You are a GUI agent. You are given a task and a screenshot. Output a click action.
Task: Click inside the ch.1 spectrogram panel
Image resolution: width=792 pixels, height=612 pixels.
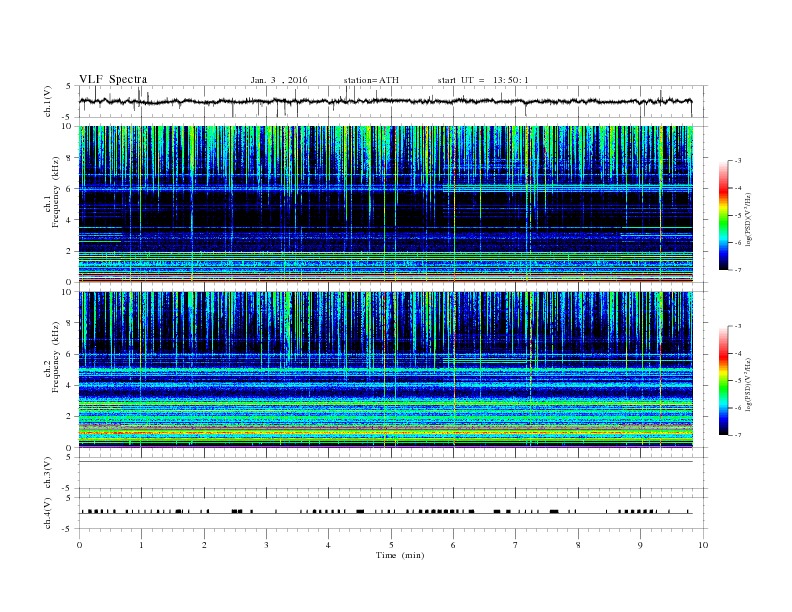pos(386,204)
